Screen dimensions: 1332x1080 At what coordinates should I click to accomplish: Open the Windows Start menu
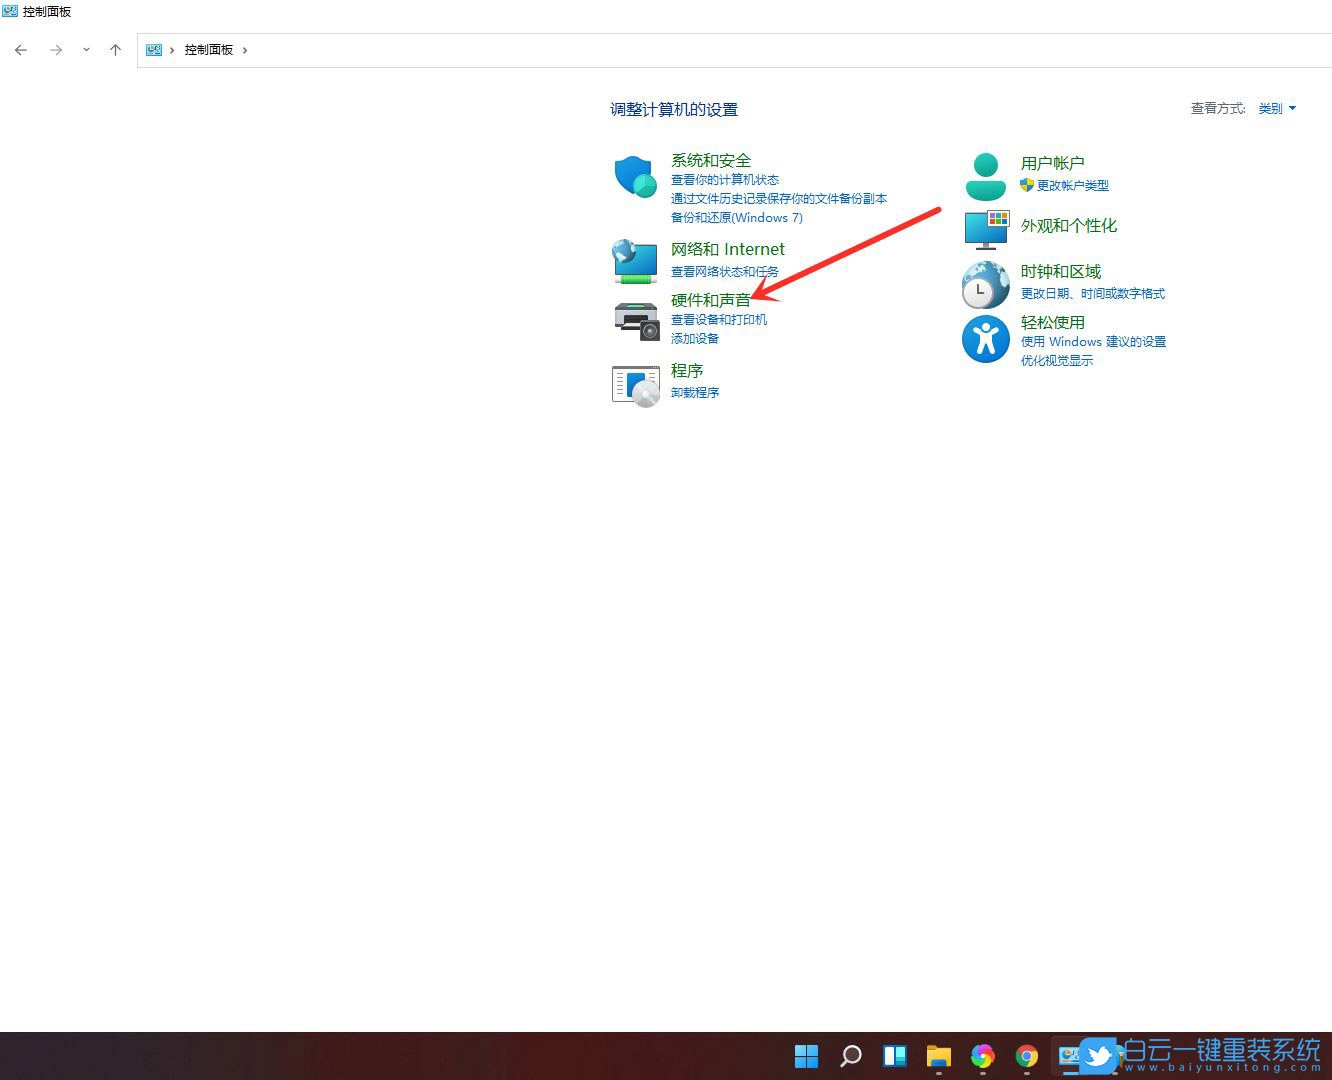[x=806, y=1056]
